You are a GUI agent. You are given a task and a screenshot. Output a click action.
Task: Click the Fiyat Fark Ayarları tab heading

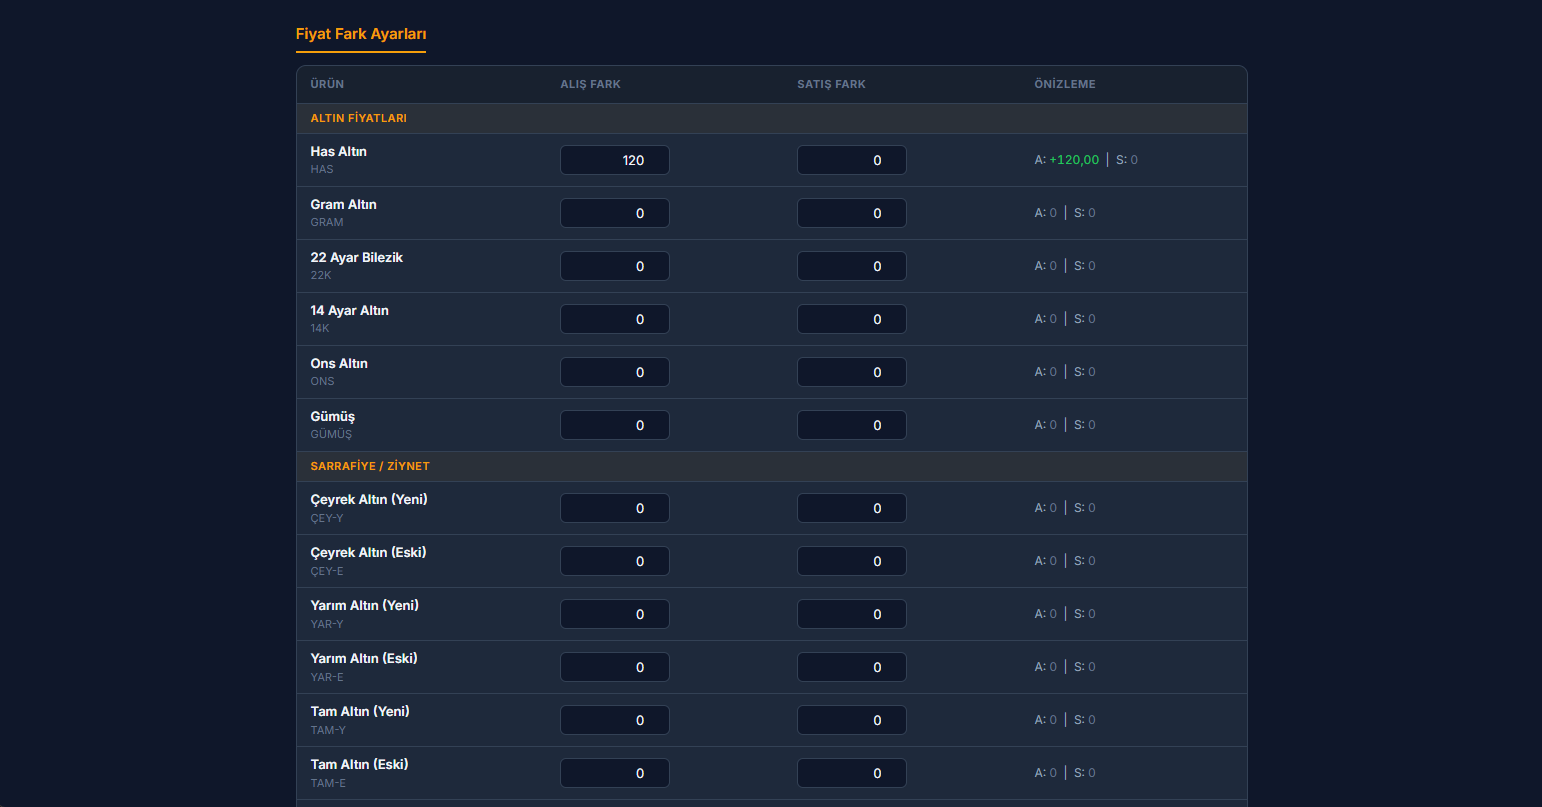pos(361,34)
